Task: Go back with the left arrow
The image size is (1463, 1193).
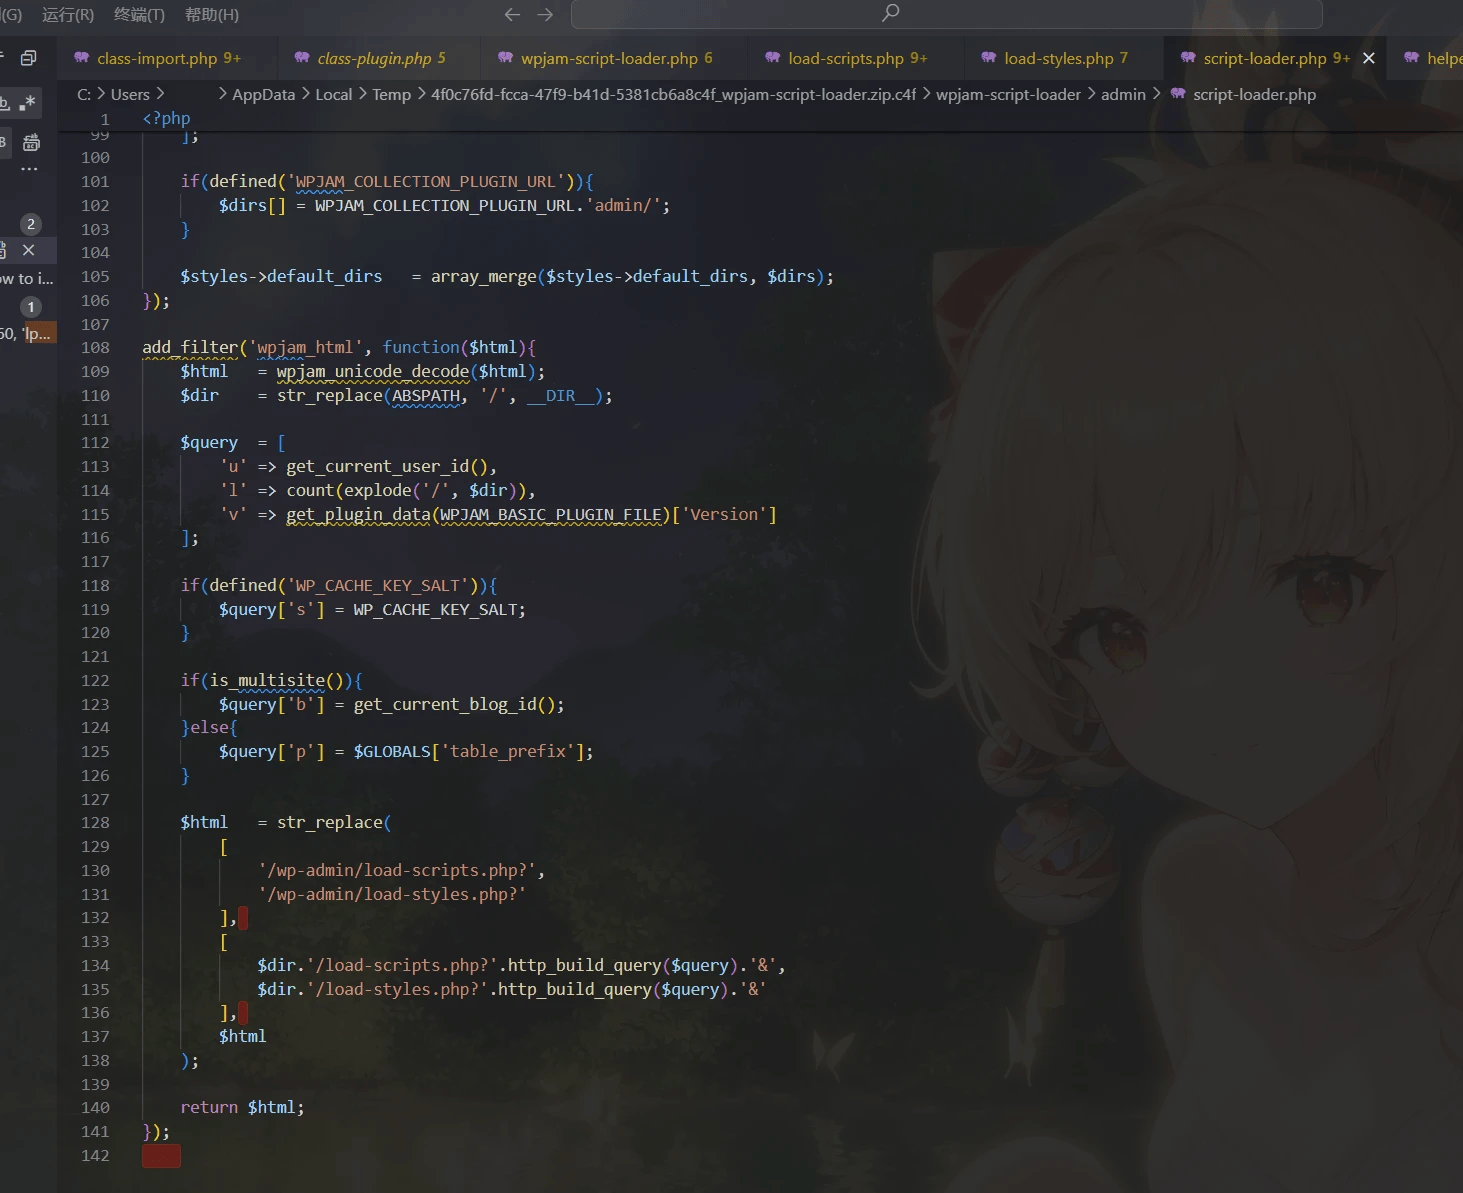Action: 512,14
